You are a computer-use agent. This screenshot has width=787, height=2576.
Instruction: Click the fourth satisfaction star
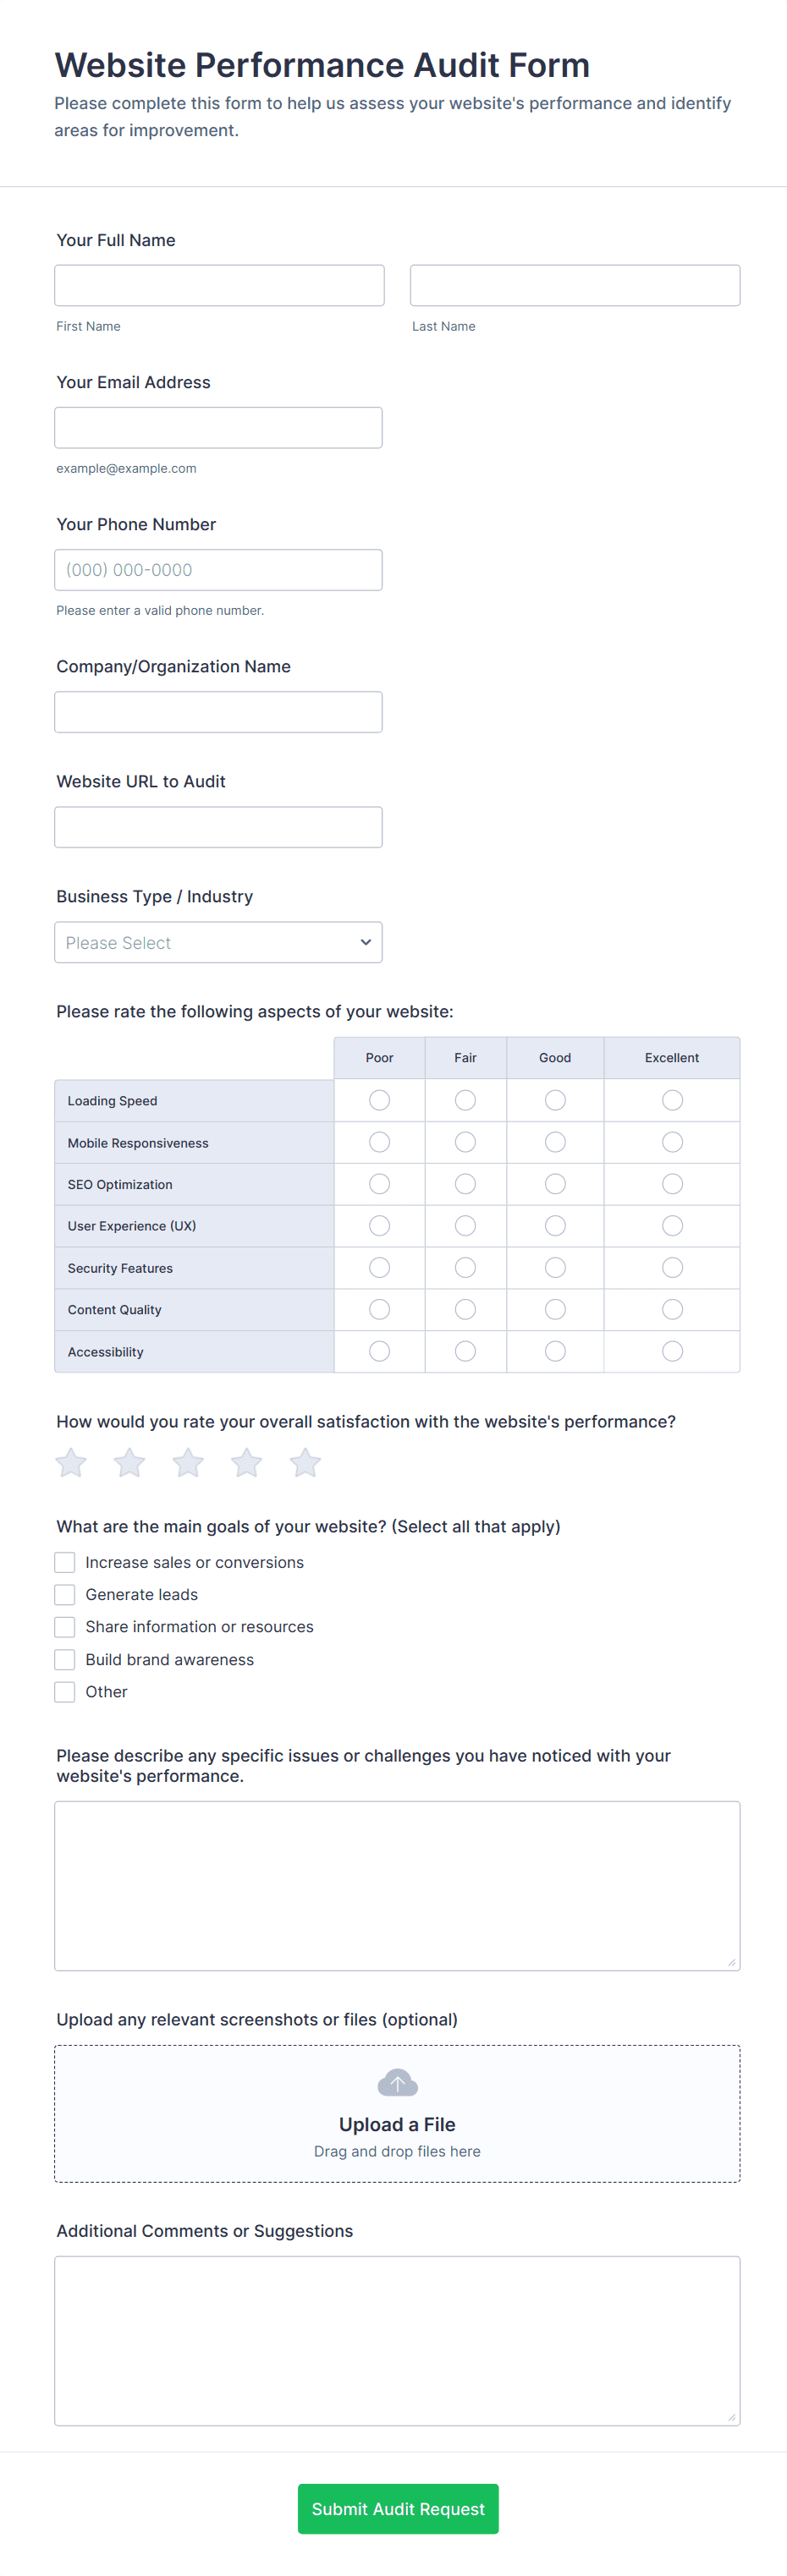pyautogui.click(x=246, y=1463)
